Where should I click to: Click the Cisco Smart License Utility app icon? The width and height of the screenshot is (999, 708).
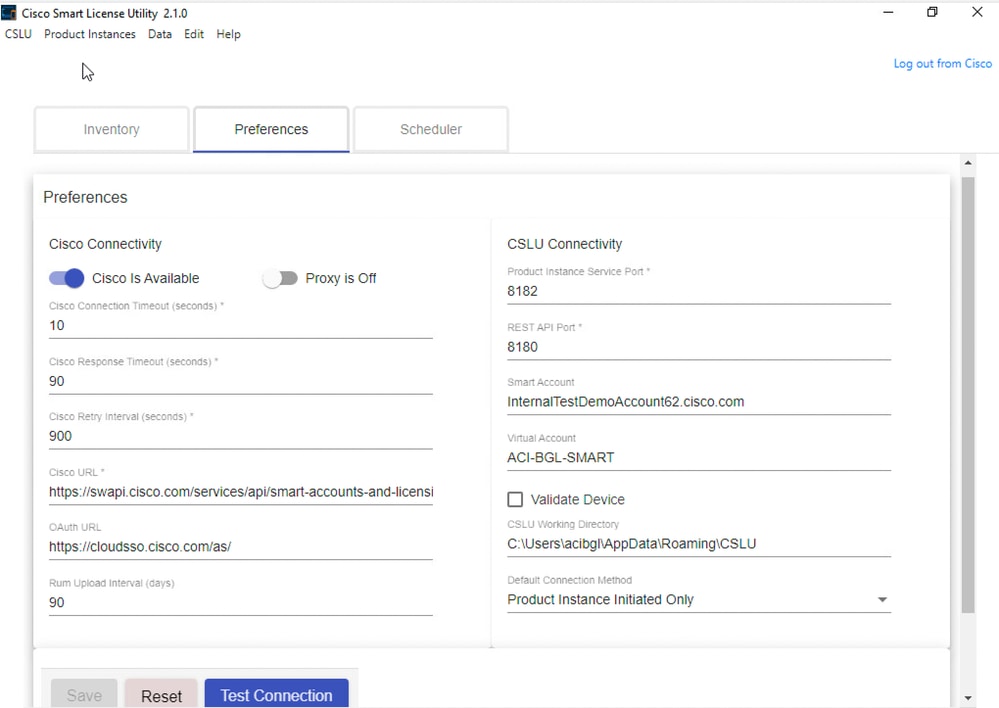coord(9,13)
